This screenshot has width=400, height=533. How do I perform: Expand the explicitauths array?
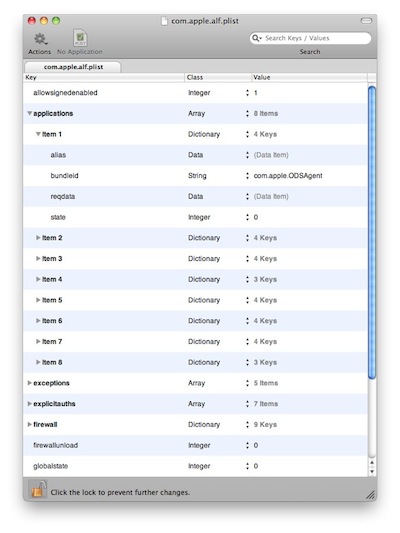pyautogui.click(x=30, y=404)
